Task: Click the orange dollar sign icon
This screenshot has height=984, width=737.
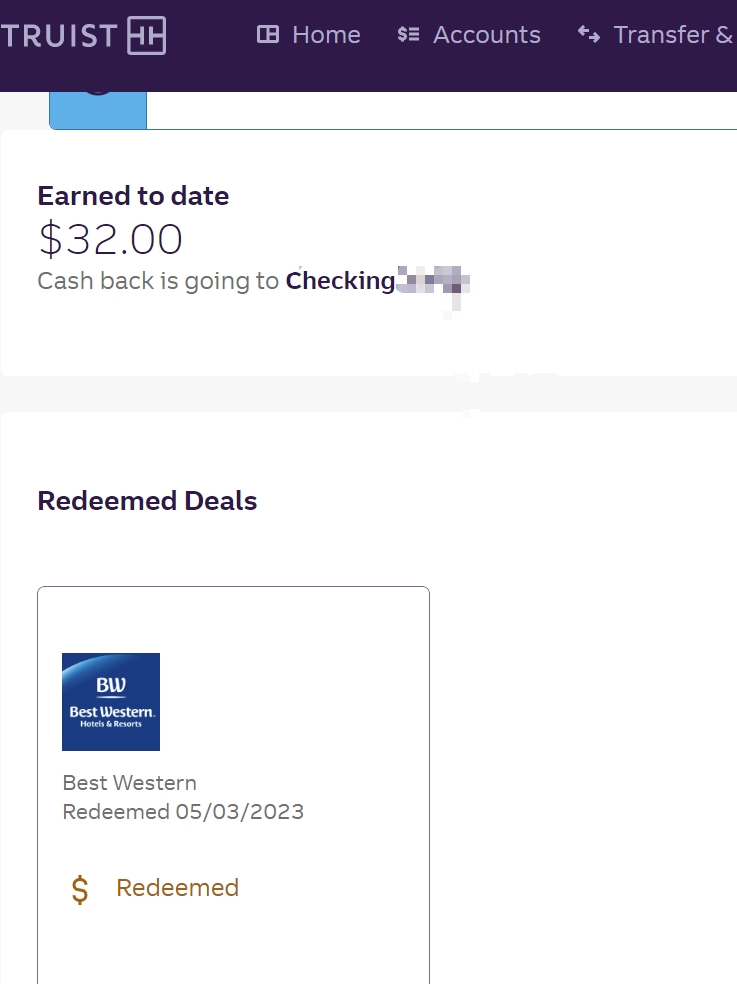Action: (80, 889)
